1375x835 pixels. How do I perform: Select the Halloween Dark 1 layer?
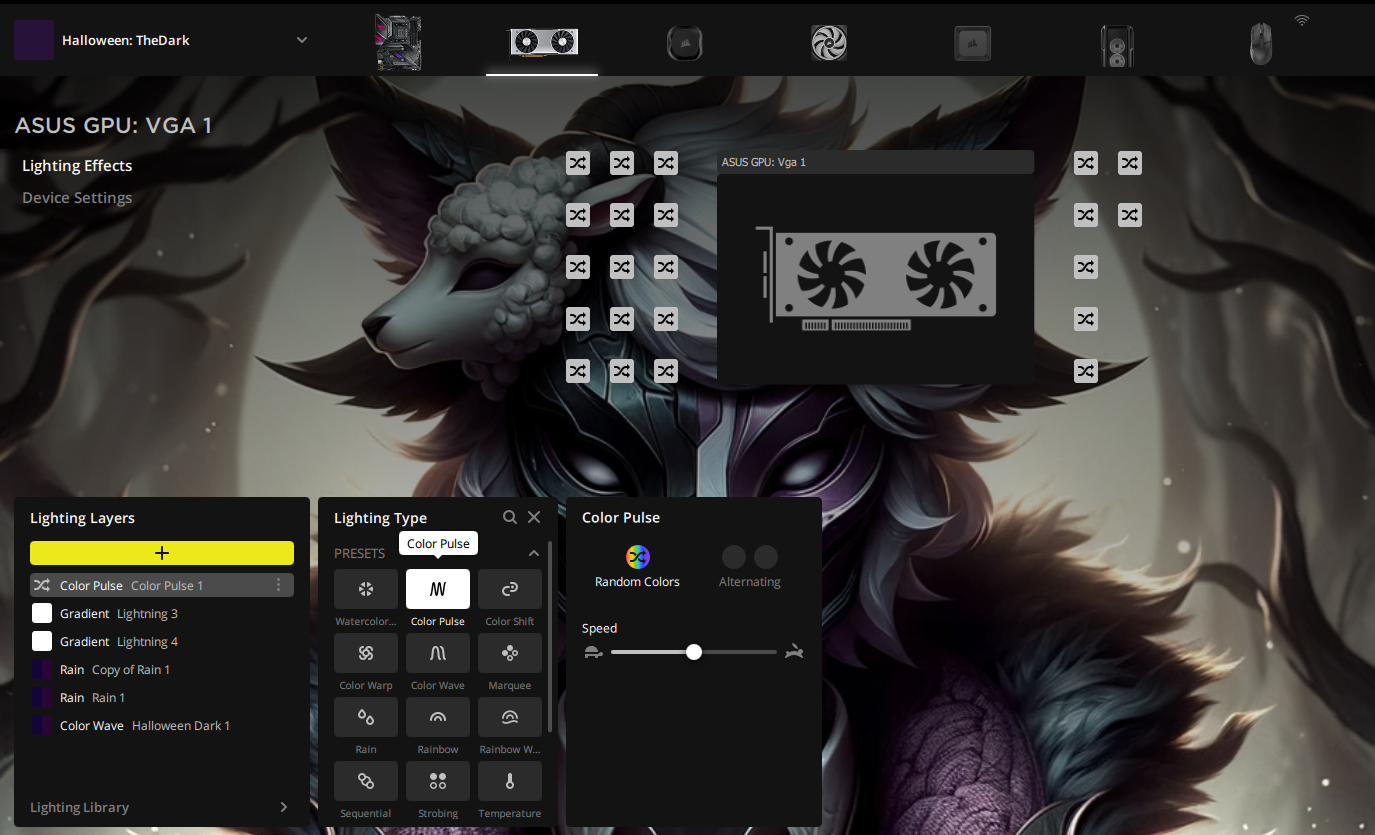click(x=162, y=725)
